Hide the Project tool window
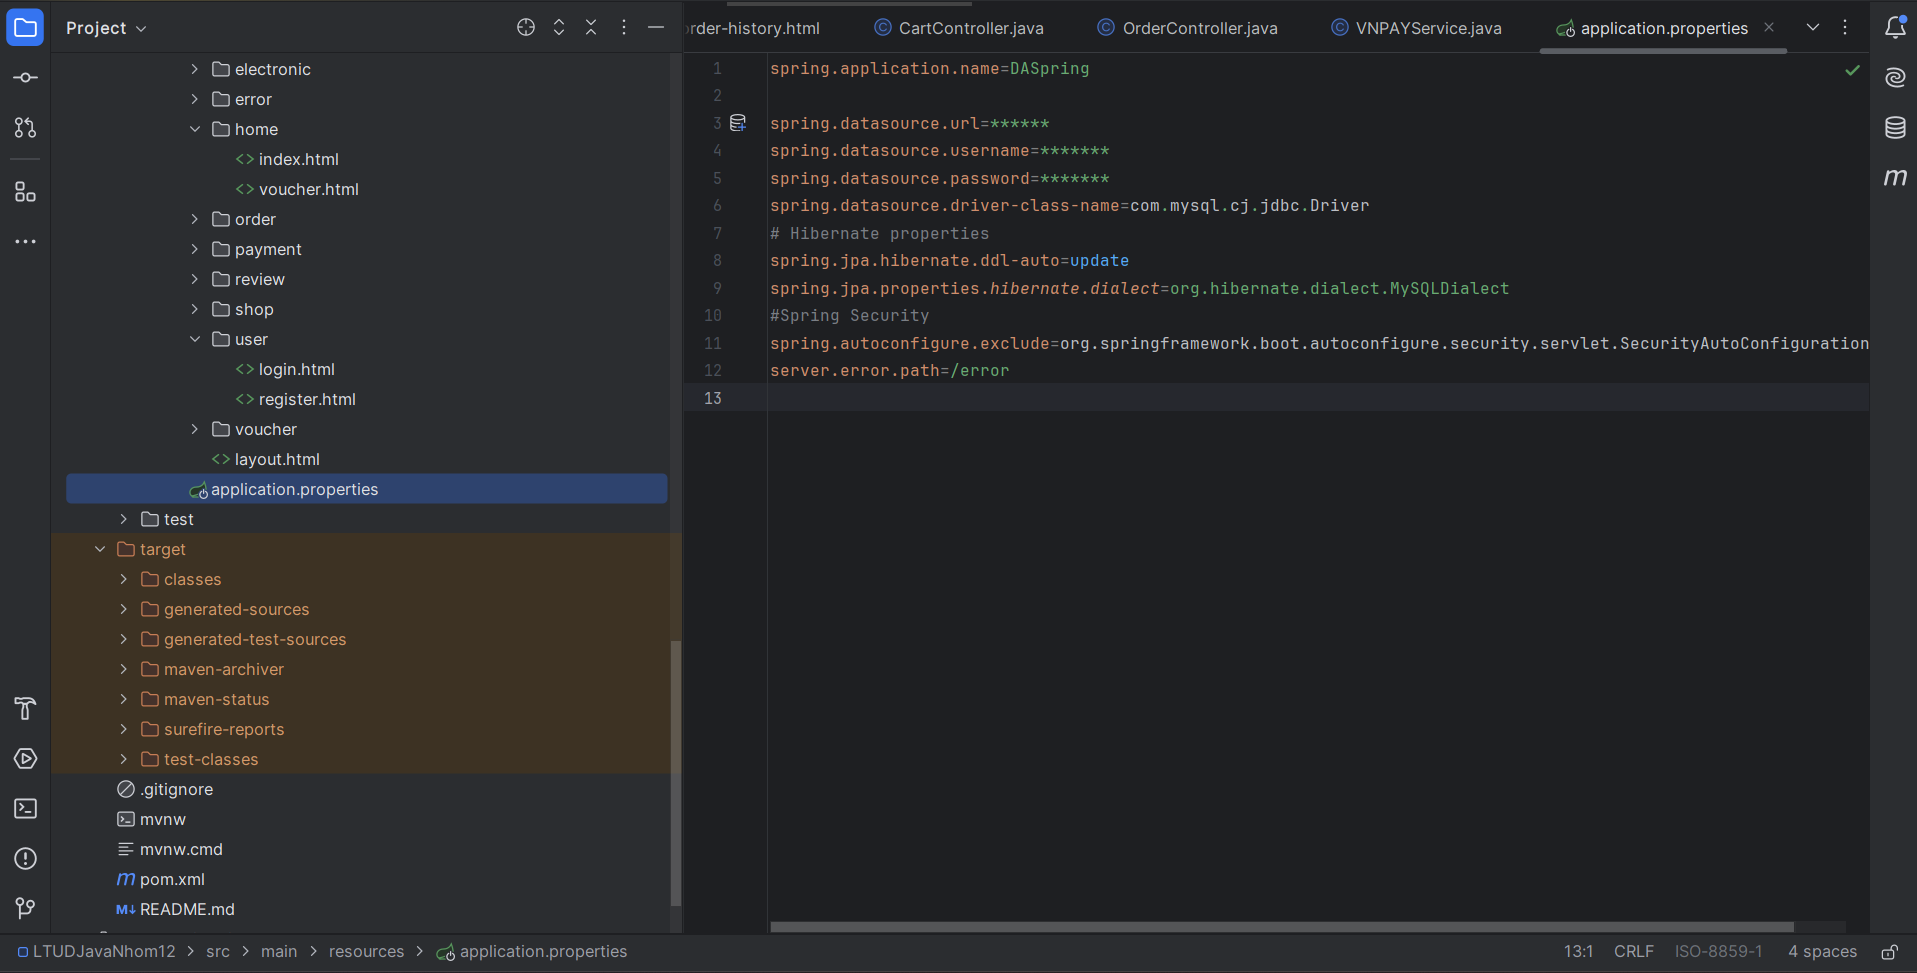1917x973 pixels. 656,27
